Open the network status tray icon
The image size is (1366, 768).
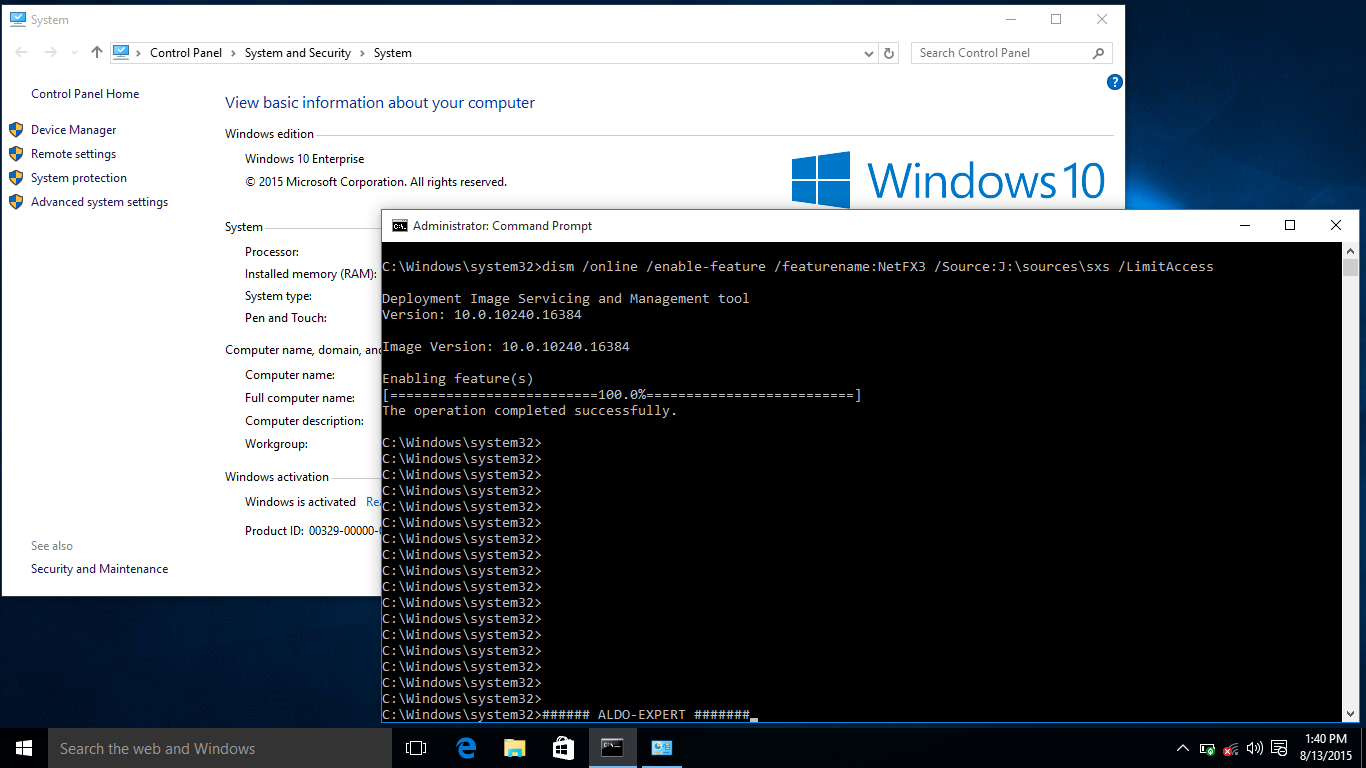pyautogui.click(x=1231, y=748)
